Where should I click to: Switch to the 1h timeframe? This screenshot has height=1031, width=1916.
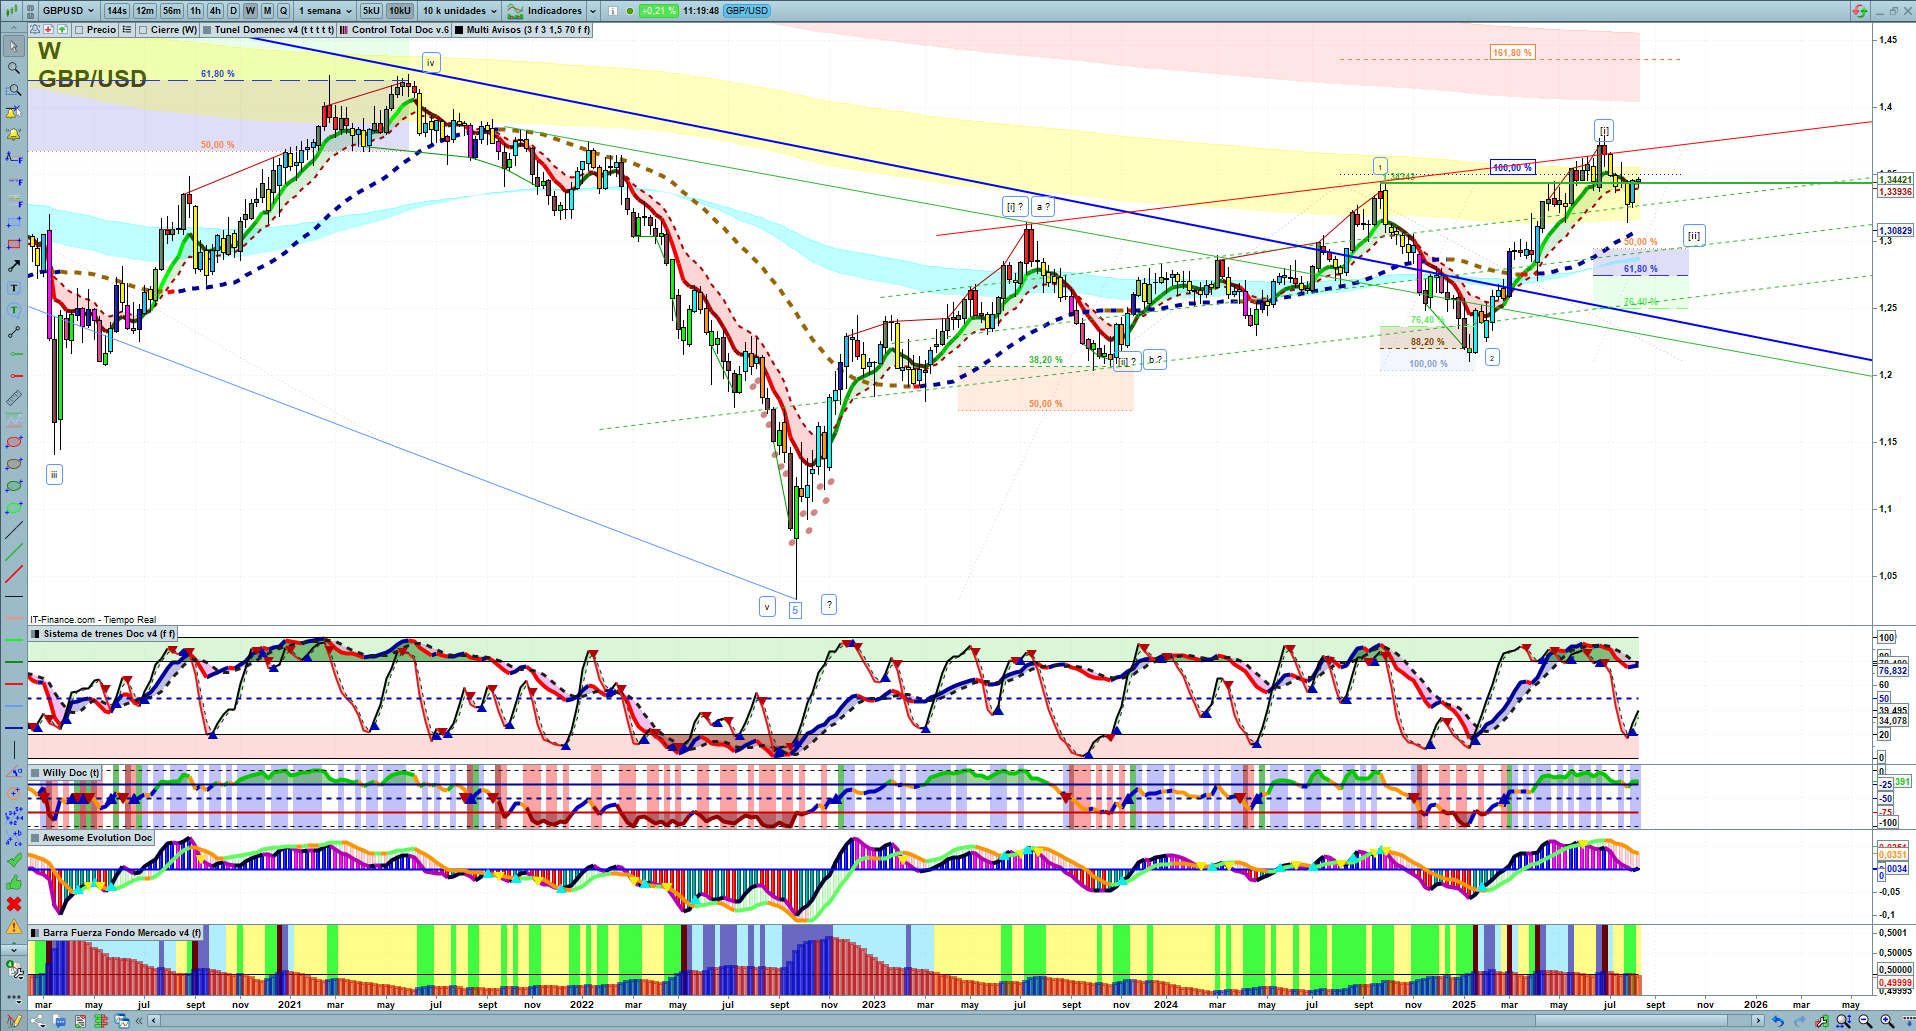click(x=195, y=11)
